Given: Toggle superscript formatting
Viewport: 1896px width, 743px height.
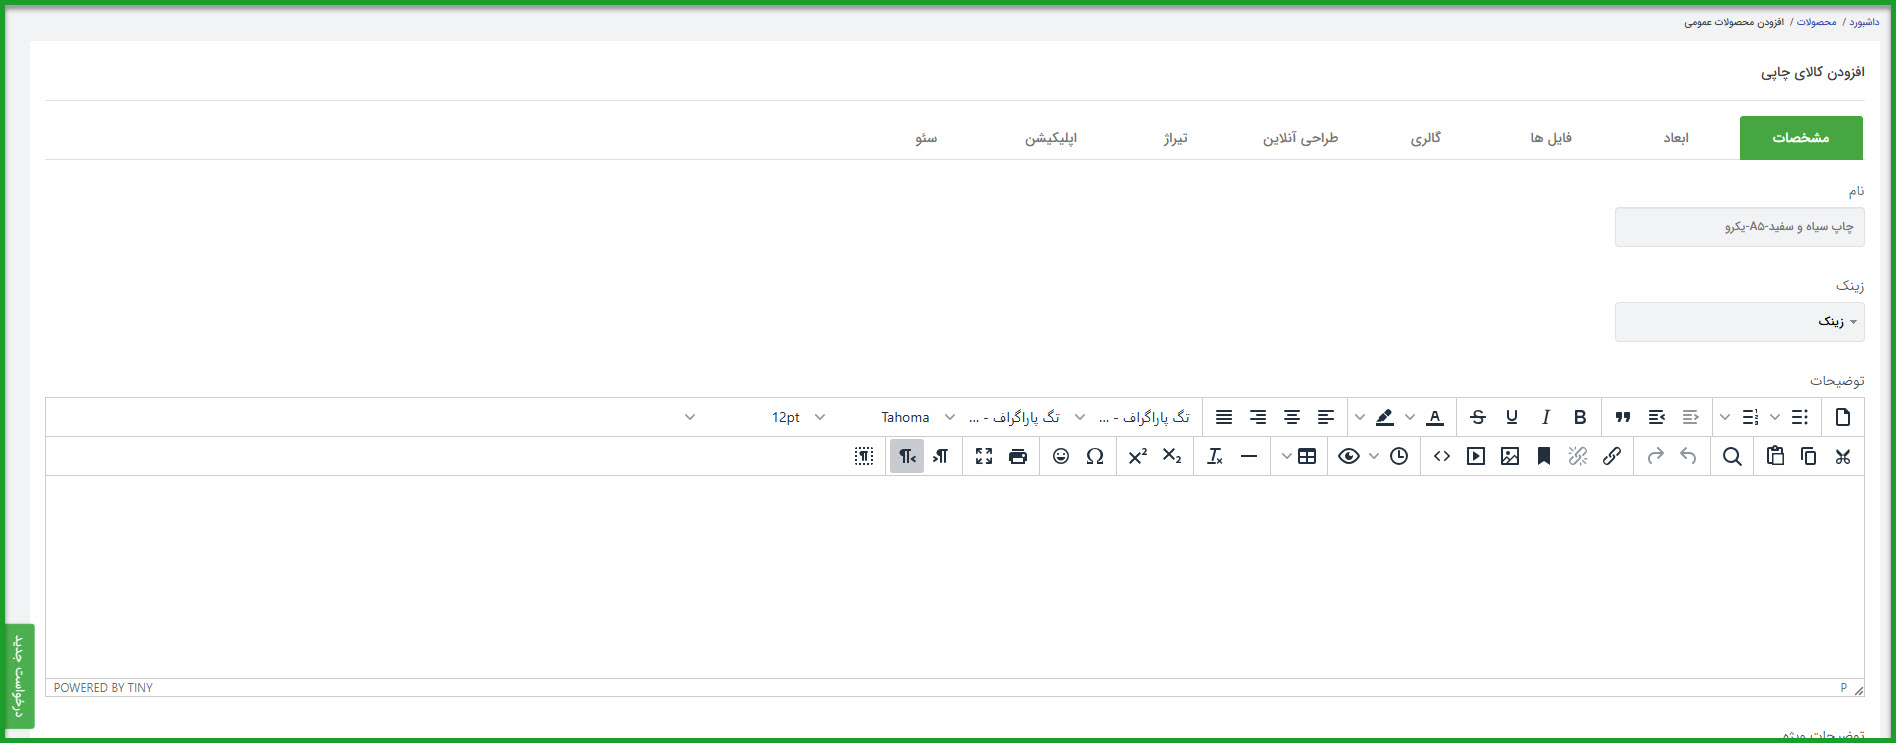Looking at the screenshot, I should pyautogui.click(x=1138, y=456).
